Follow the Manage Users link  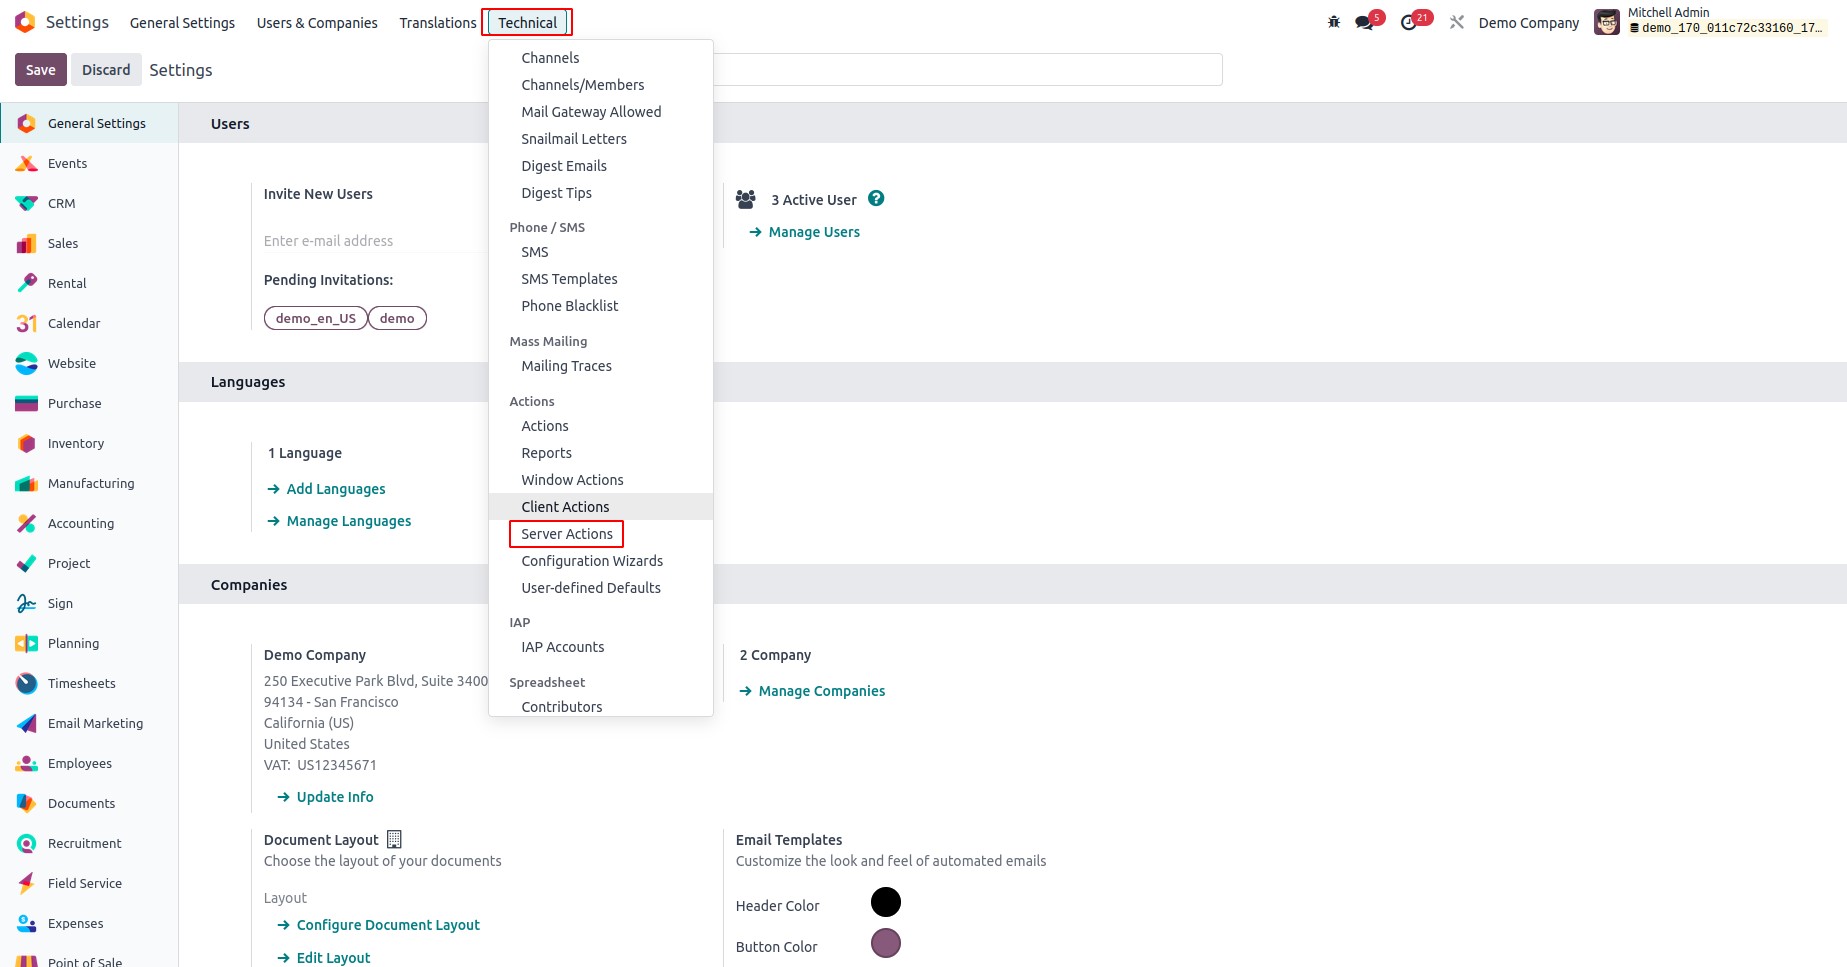(804, 232)
